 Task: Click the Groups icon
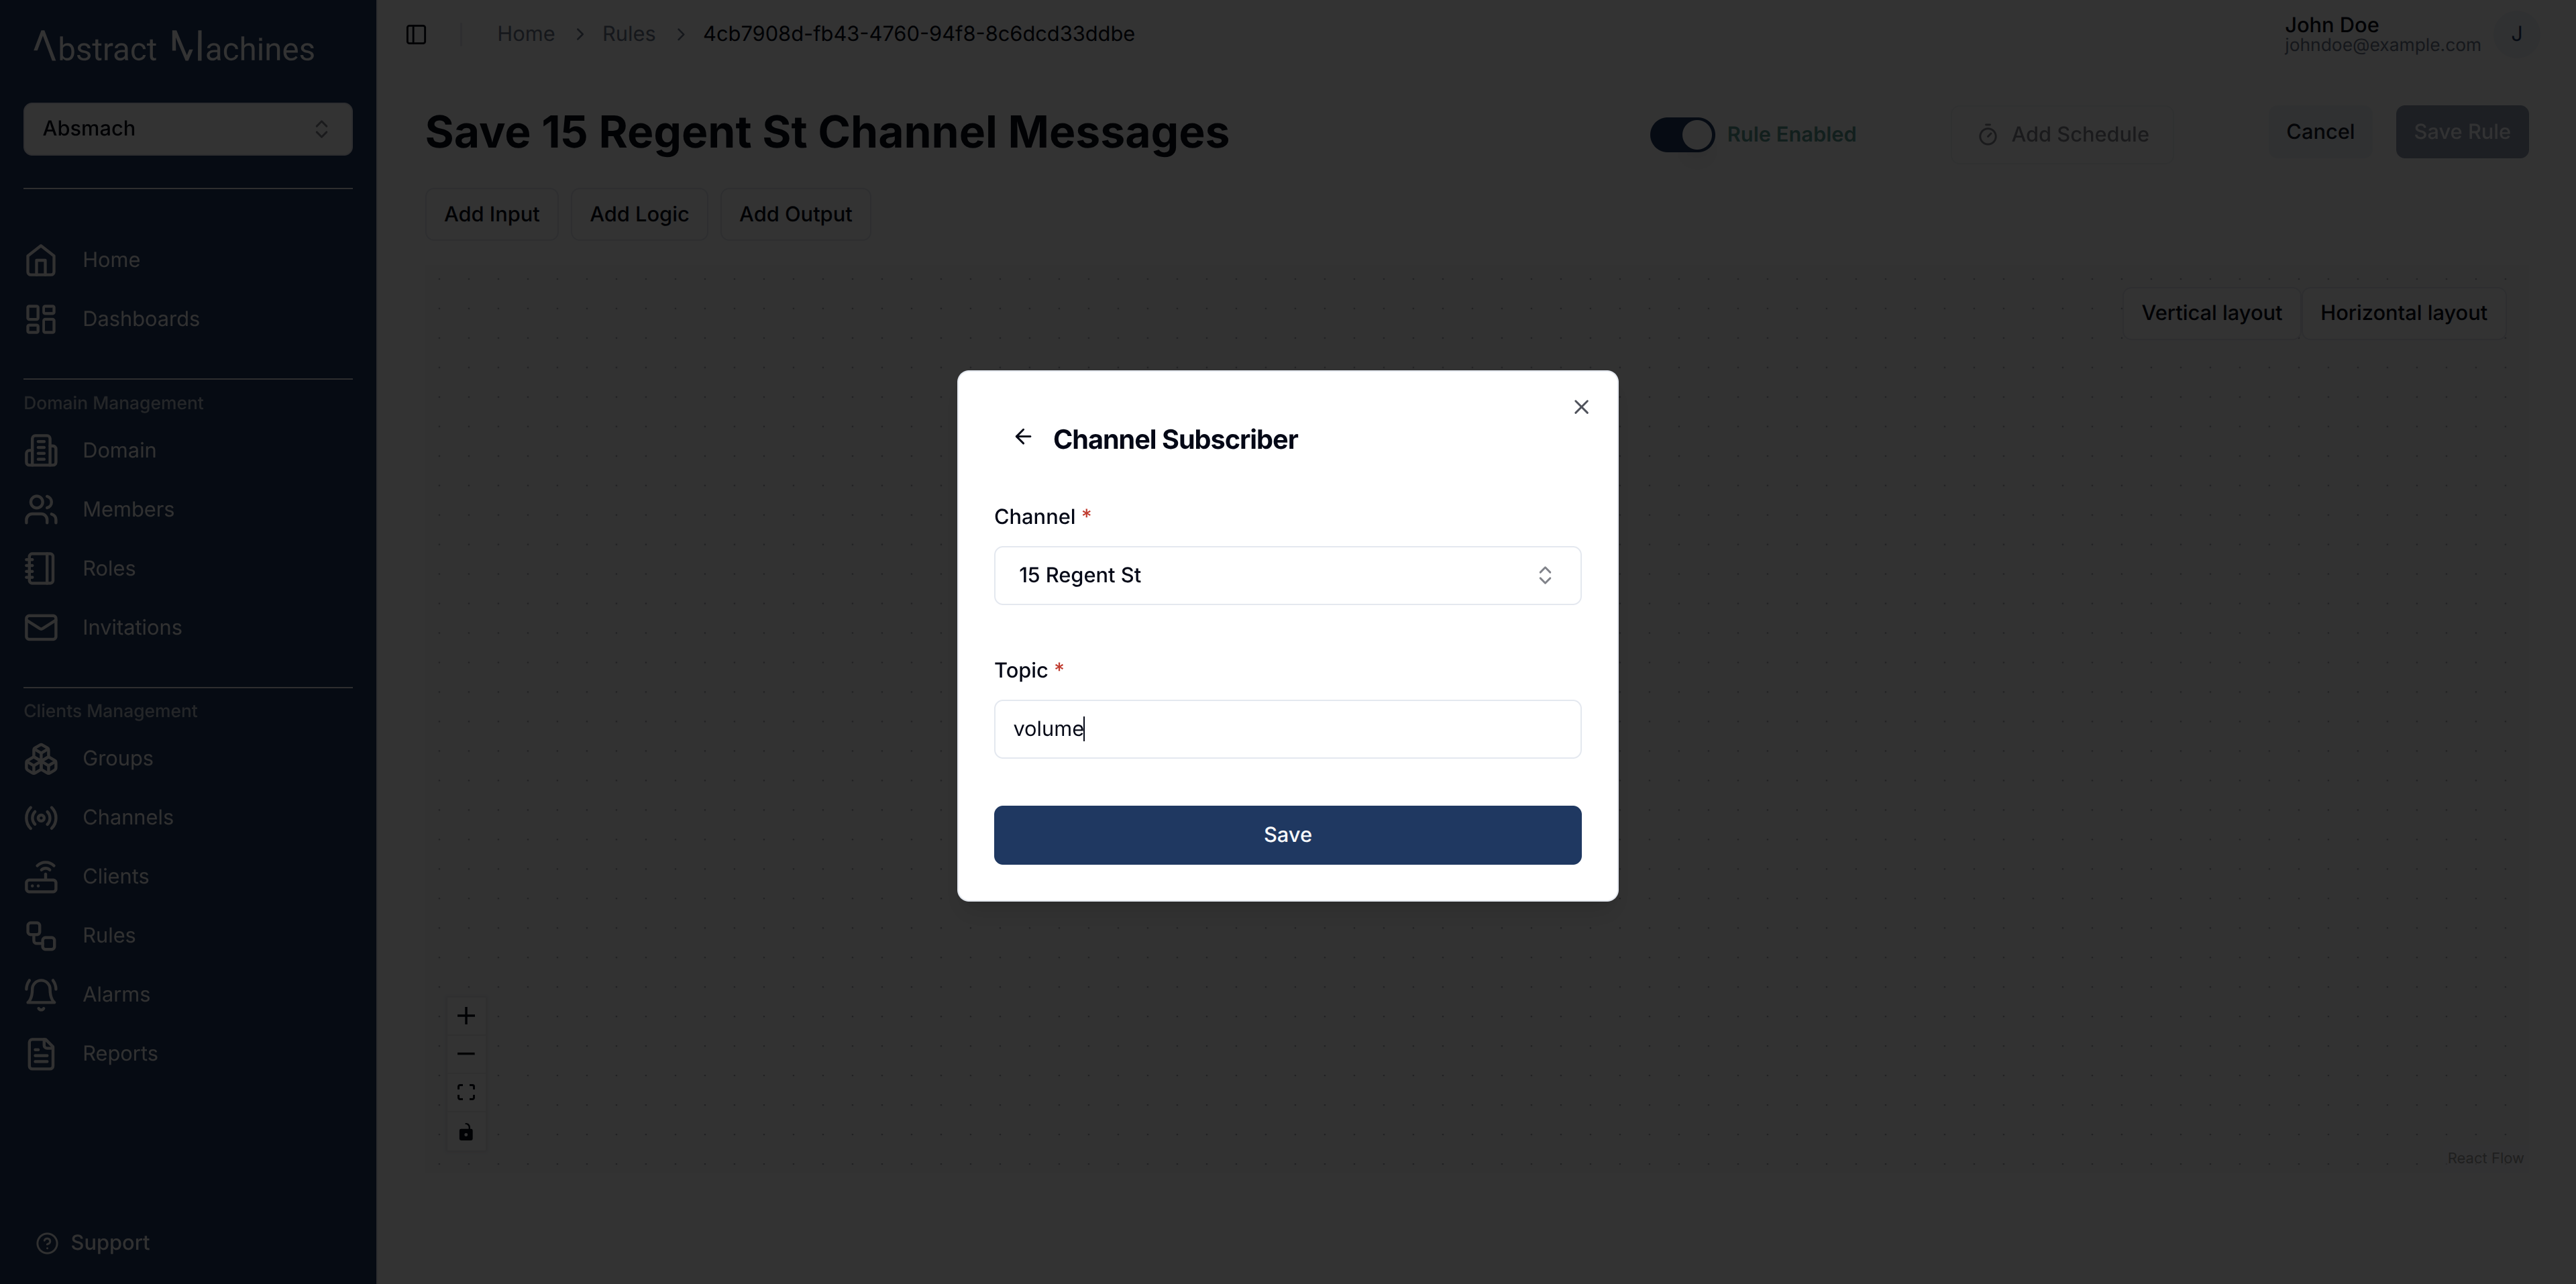[41, 759]
